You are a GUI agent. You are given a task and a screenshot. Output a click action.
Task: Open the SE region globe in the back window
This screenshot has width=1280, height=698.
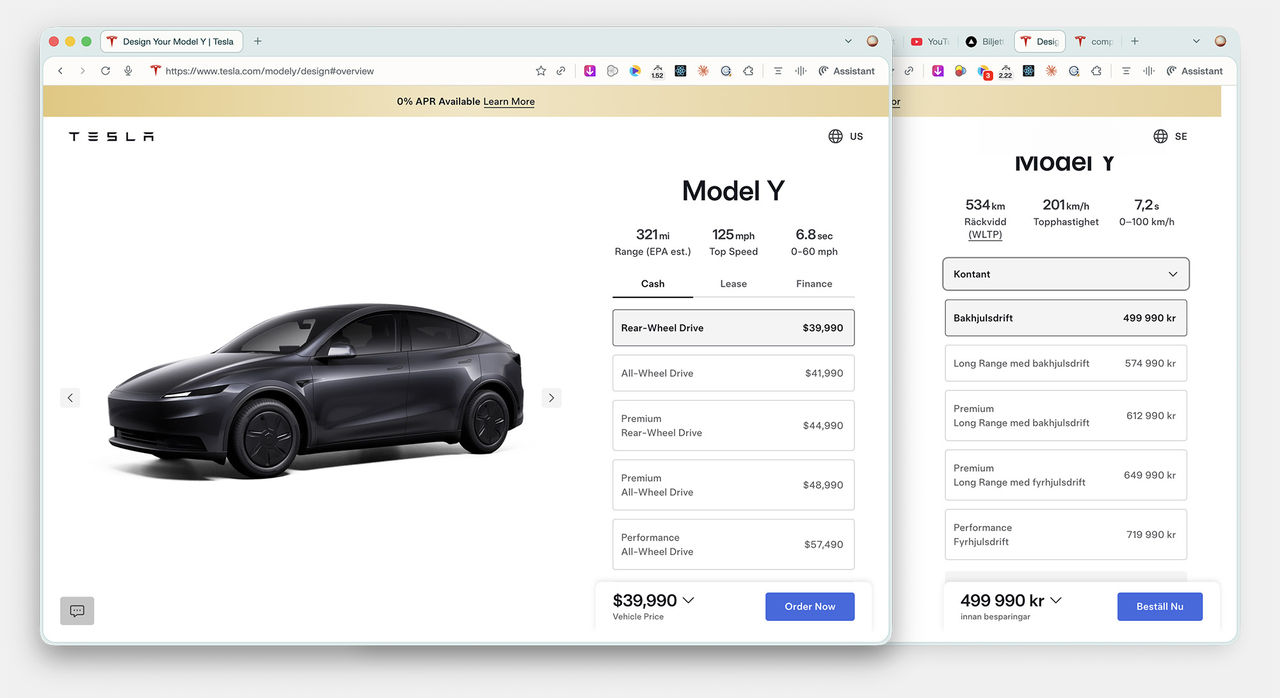coord(1169,136)
